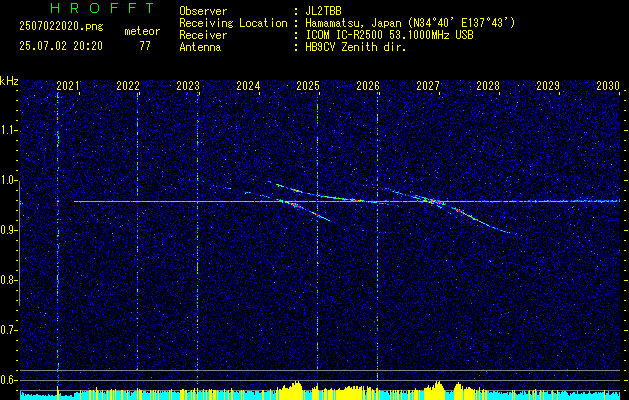Click the HROFFT title text
Viewport: 629px width, 400px height.
coord(102,8)
